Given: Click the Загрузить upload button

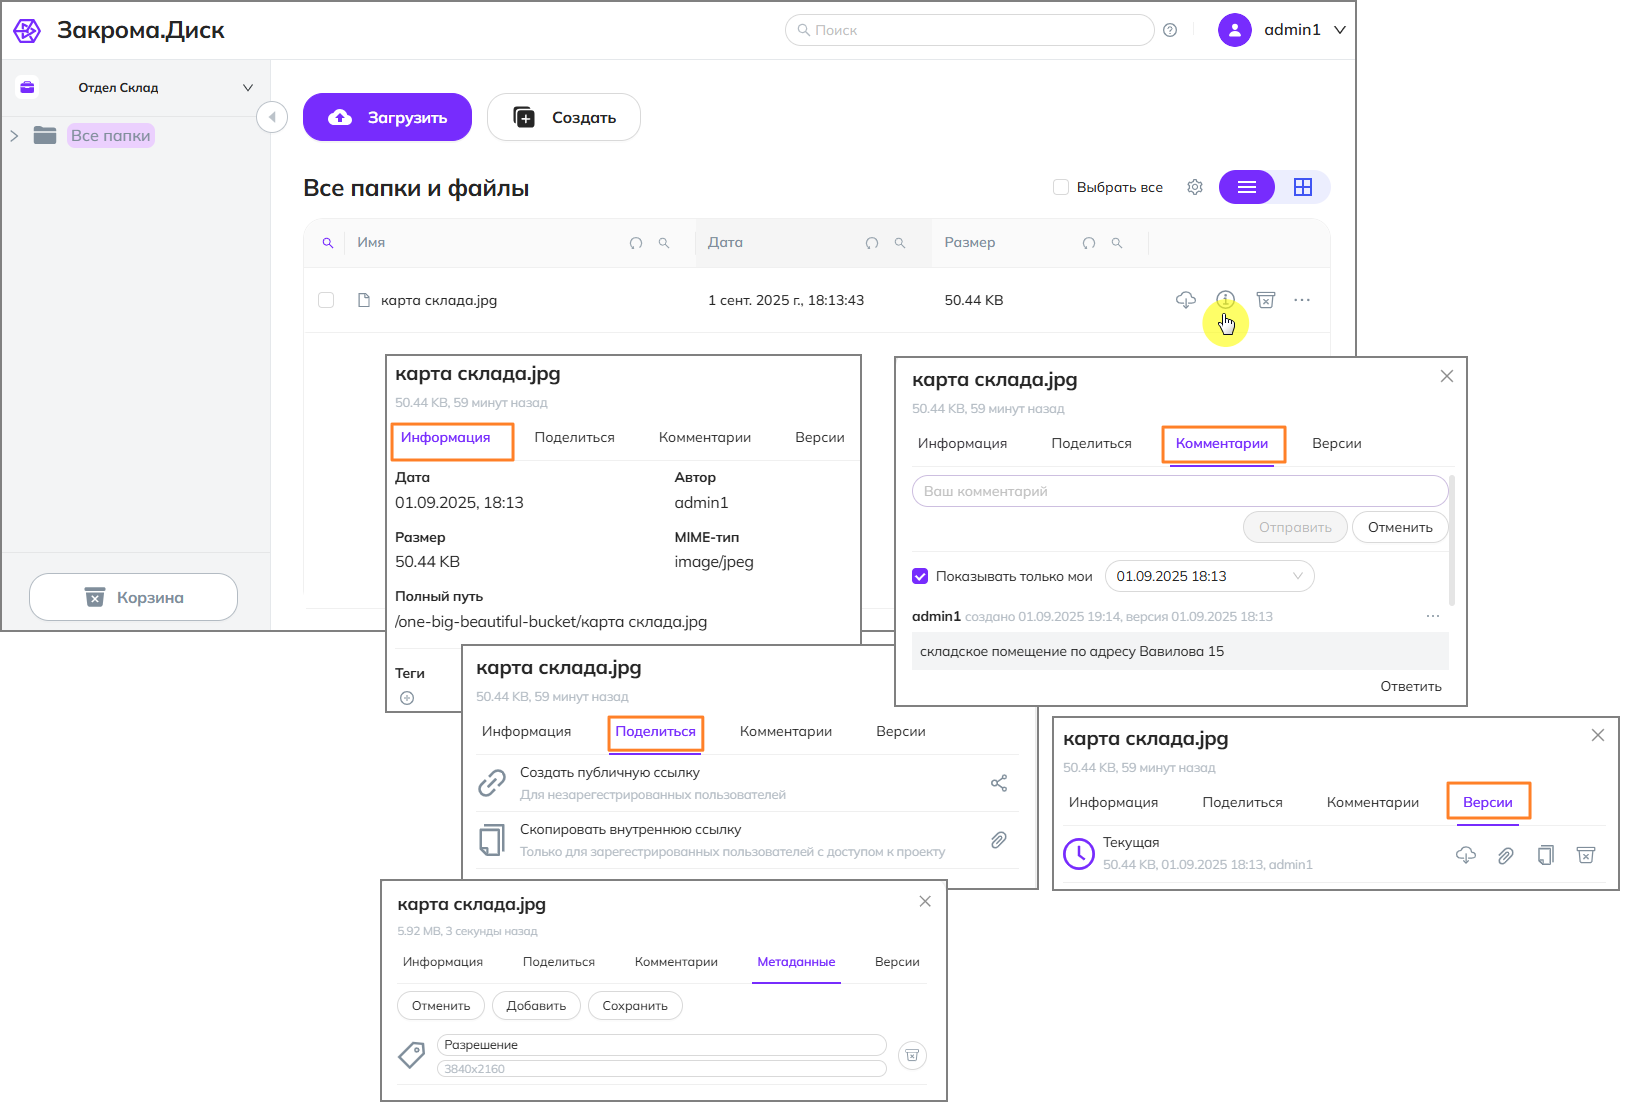Looking at the screenshot, I should (x=388, y=117).
